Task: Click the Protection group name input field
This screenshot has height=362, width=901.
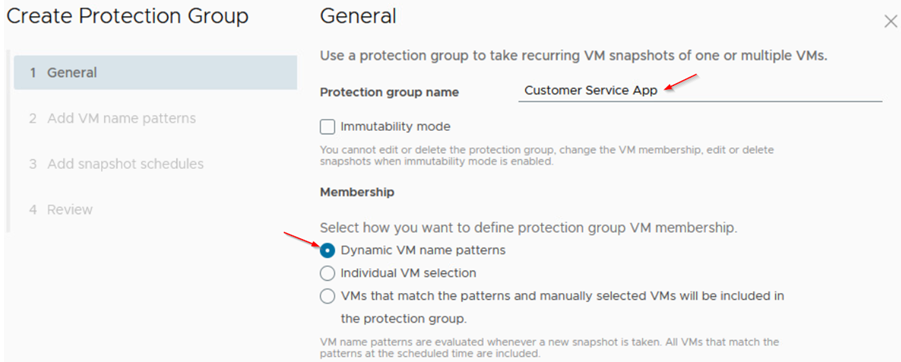Action: (700, 90)
